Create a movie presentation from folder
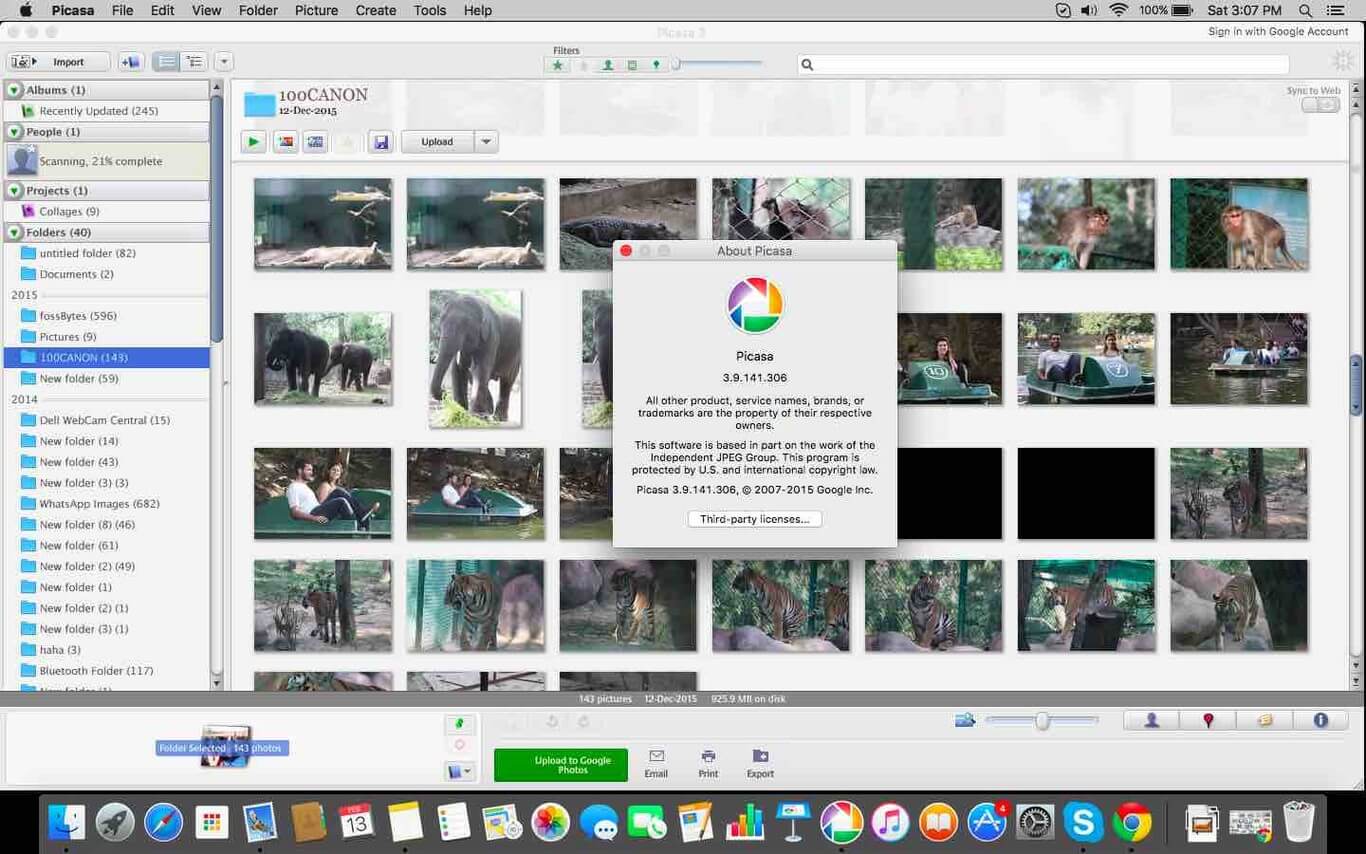The image size is (1366, 854). (316, 142)
